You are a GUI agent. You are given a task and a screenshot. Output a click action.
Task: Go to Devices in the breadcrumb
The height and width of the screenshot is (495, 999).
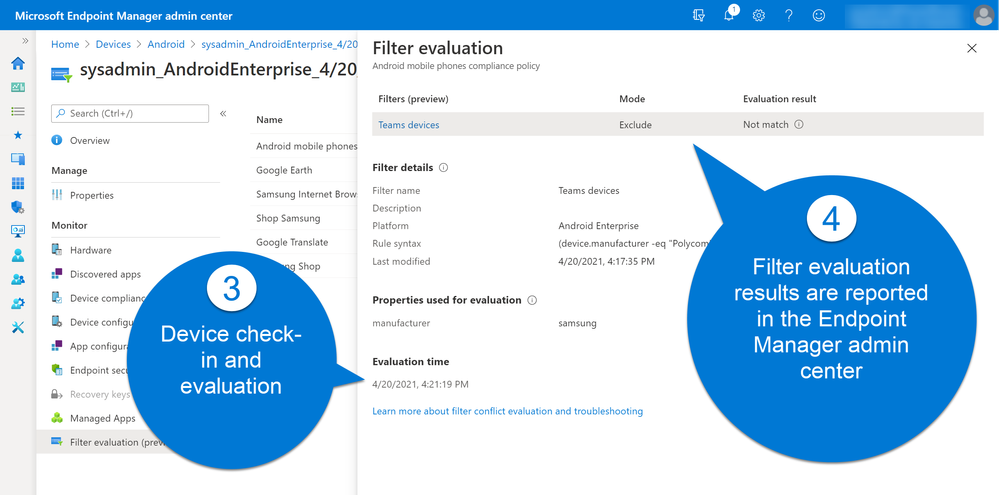(x=113, y=45)
